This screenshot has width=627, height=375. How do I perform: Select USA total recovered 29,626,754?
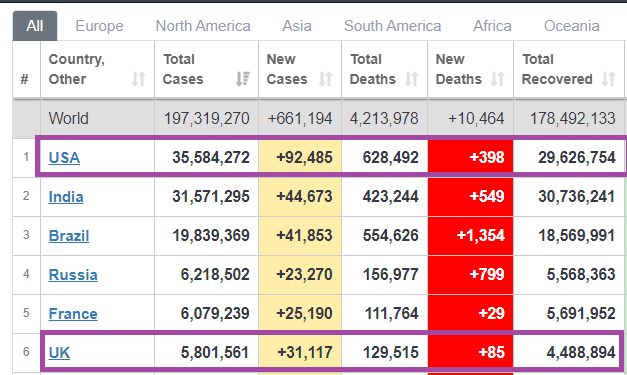577,158
